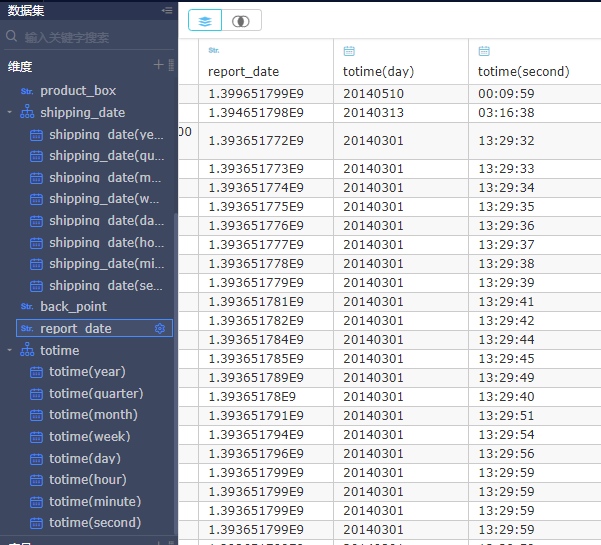Select shipping_date(ye...) field
The width and height of the screenshot is (601, 545).
pos(107,135)
